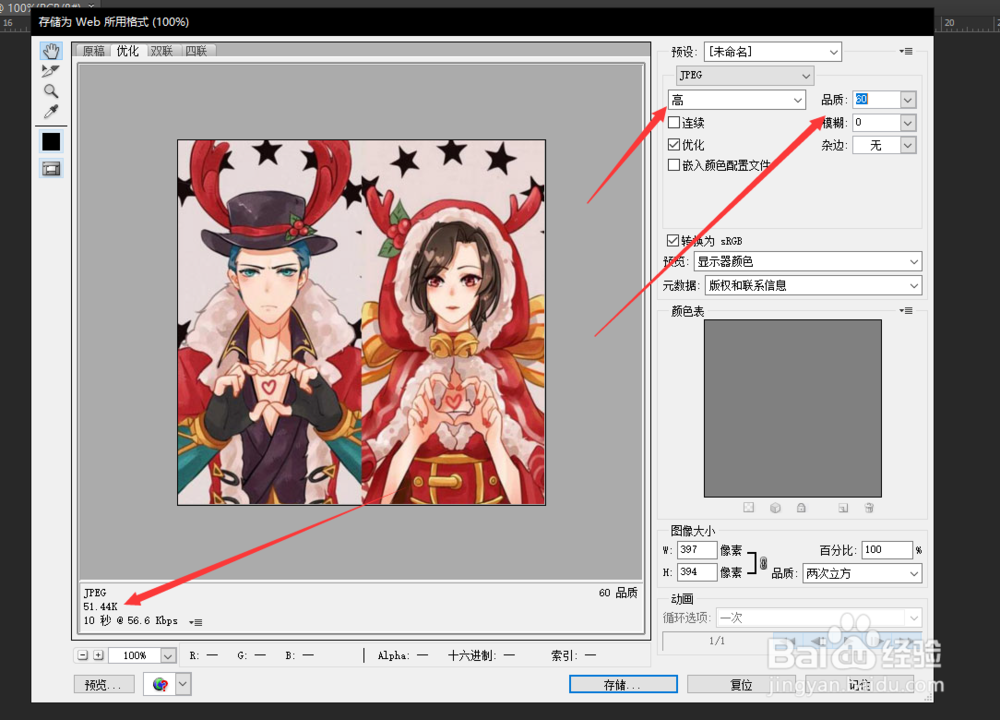The height and width of the screenshot is (720, 1000).
Task: Uncheck the 转换为 sRGB checkbox
Action: tap(673, 240)
